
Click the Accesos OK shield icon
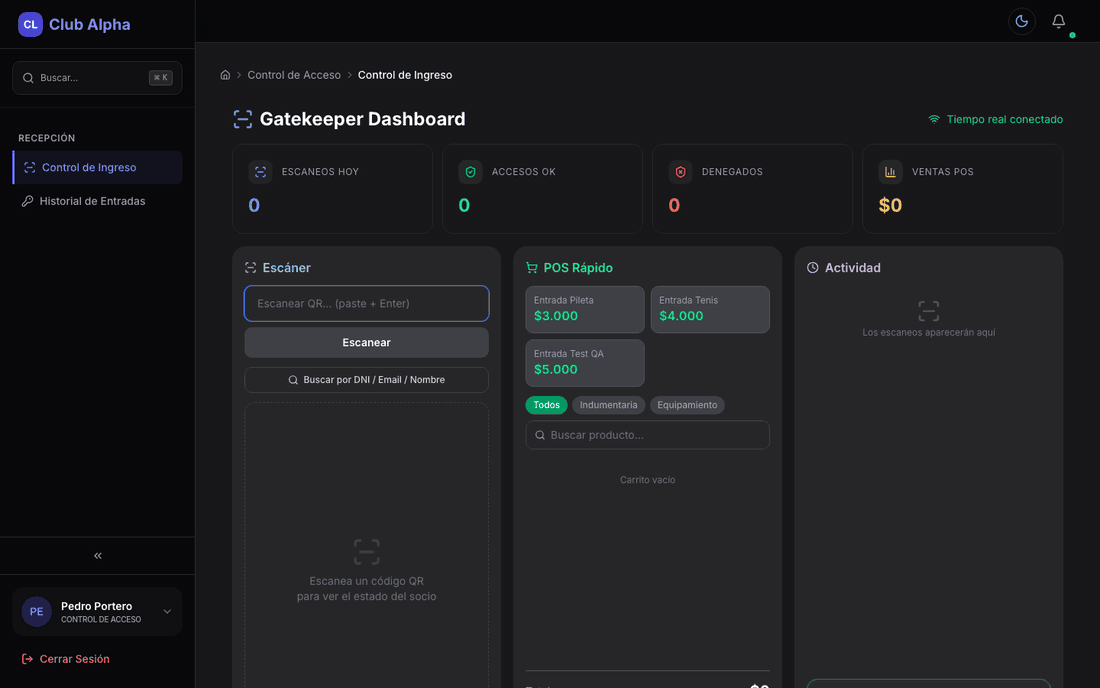(470, 172)
